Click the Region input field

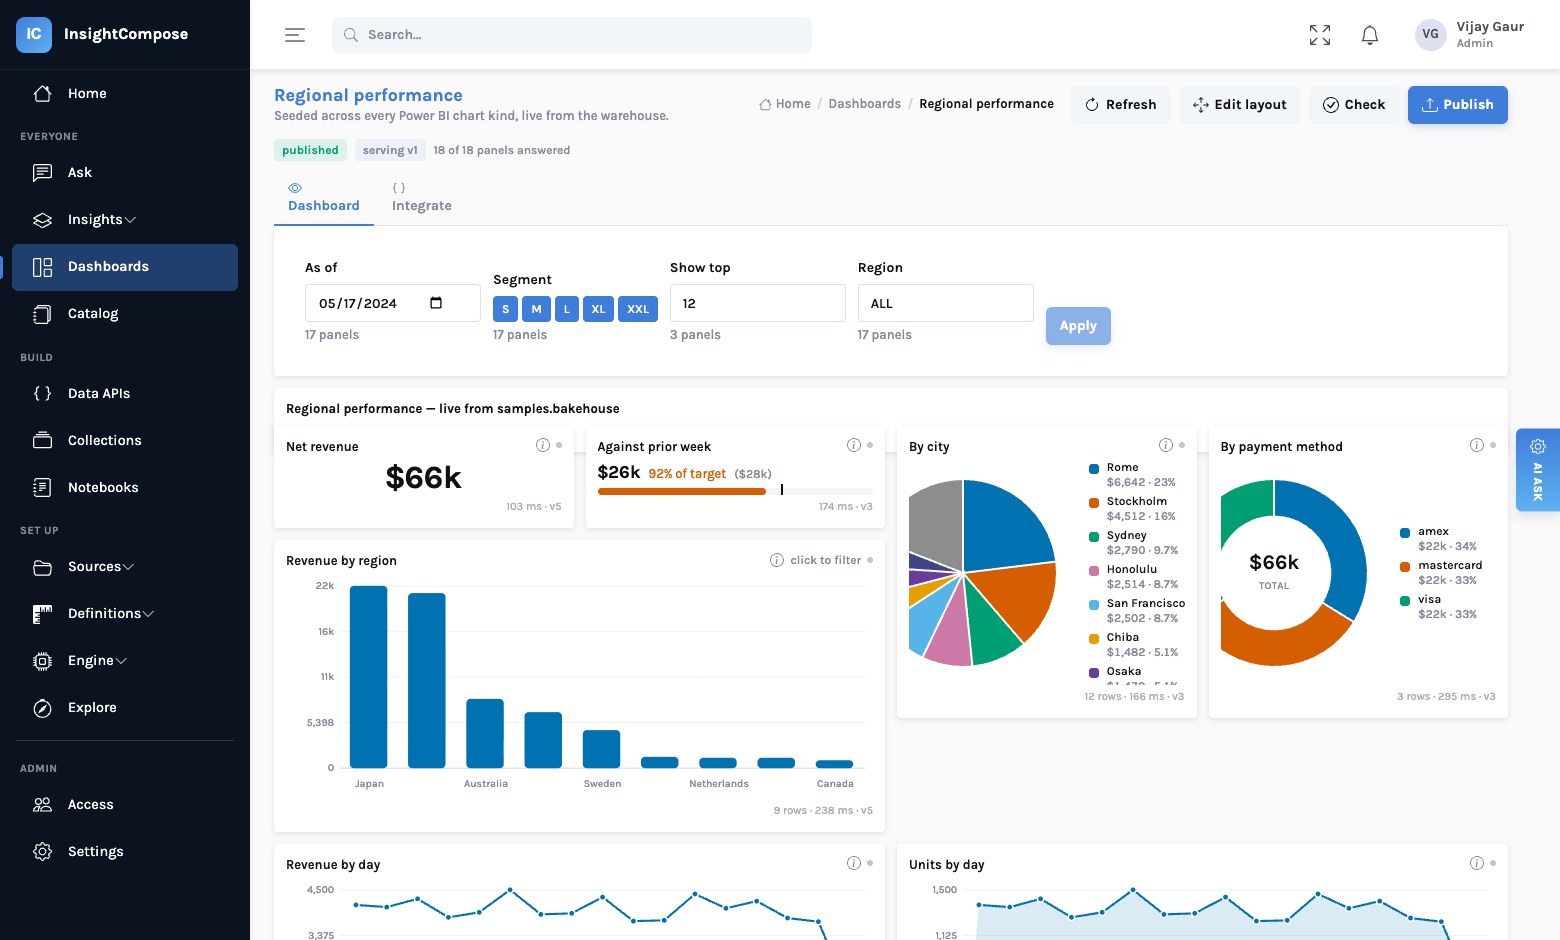coord(946,303)
